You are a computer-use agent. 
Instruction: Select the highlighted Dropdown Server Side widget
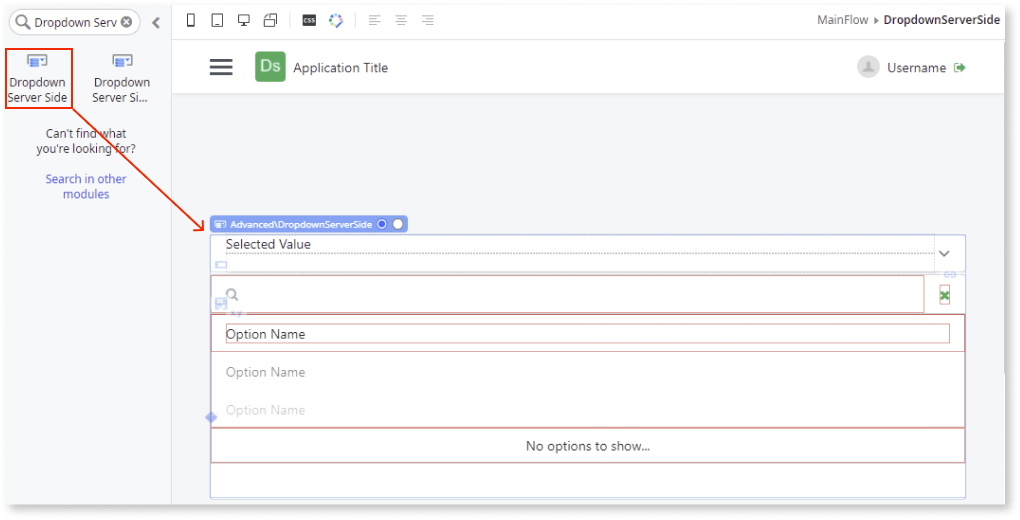click(x=38, y=79)
